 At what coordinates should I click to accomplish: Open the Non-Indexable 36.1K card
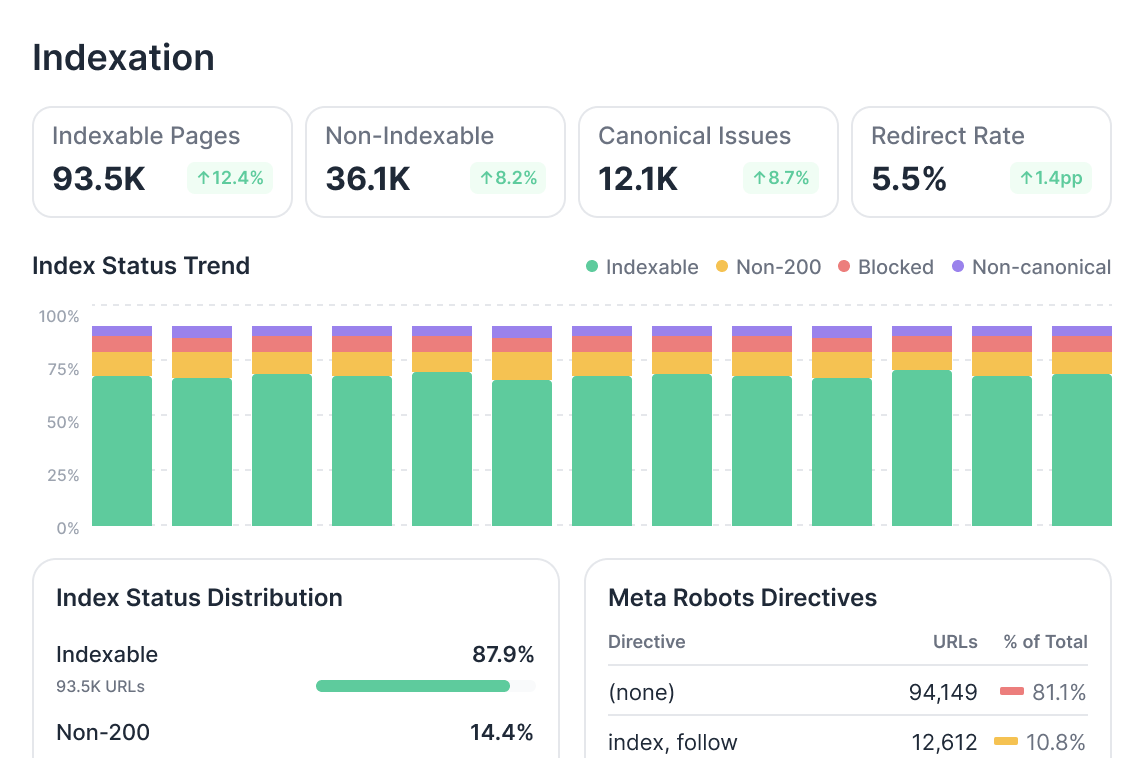(436, 162)
